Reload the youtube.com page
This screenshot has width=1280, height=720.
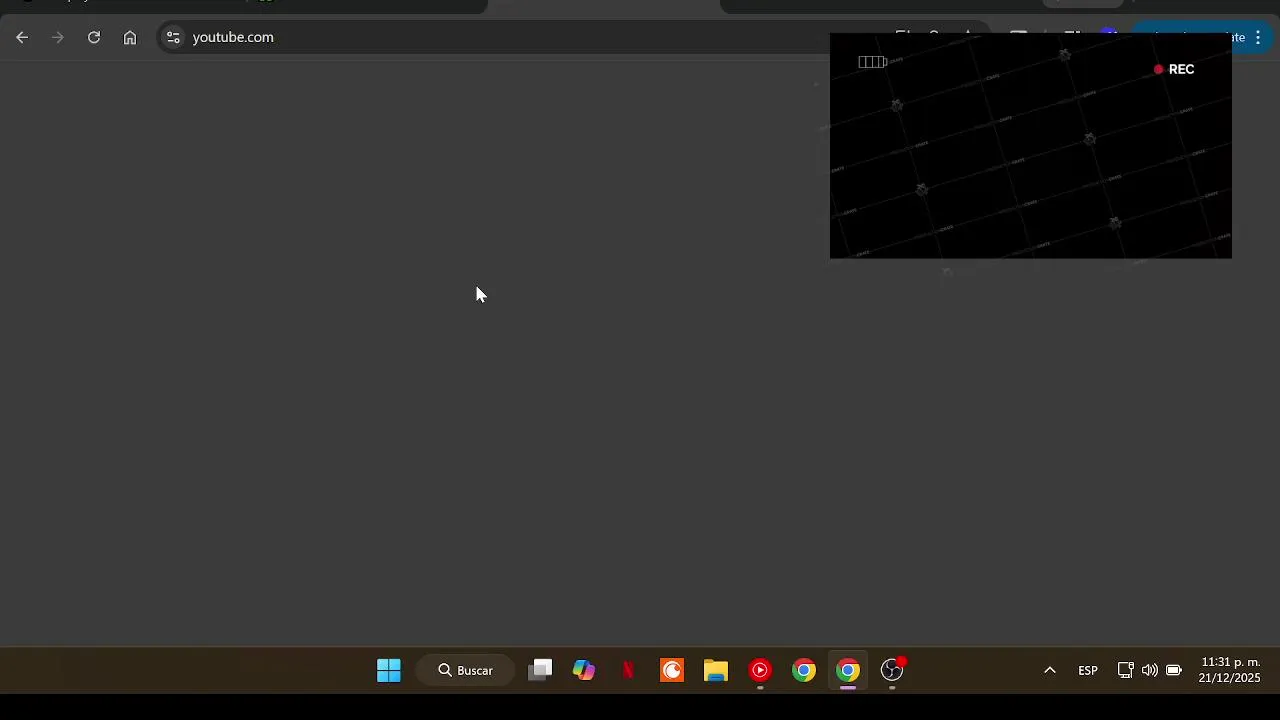click(x=94, y=37)
